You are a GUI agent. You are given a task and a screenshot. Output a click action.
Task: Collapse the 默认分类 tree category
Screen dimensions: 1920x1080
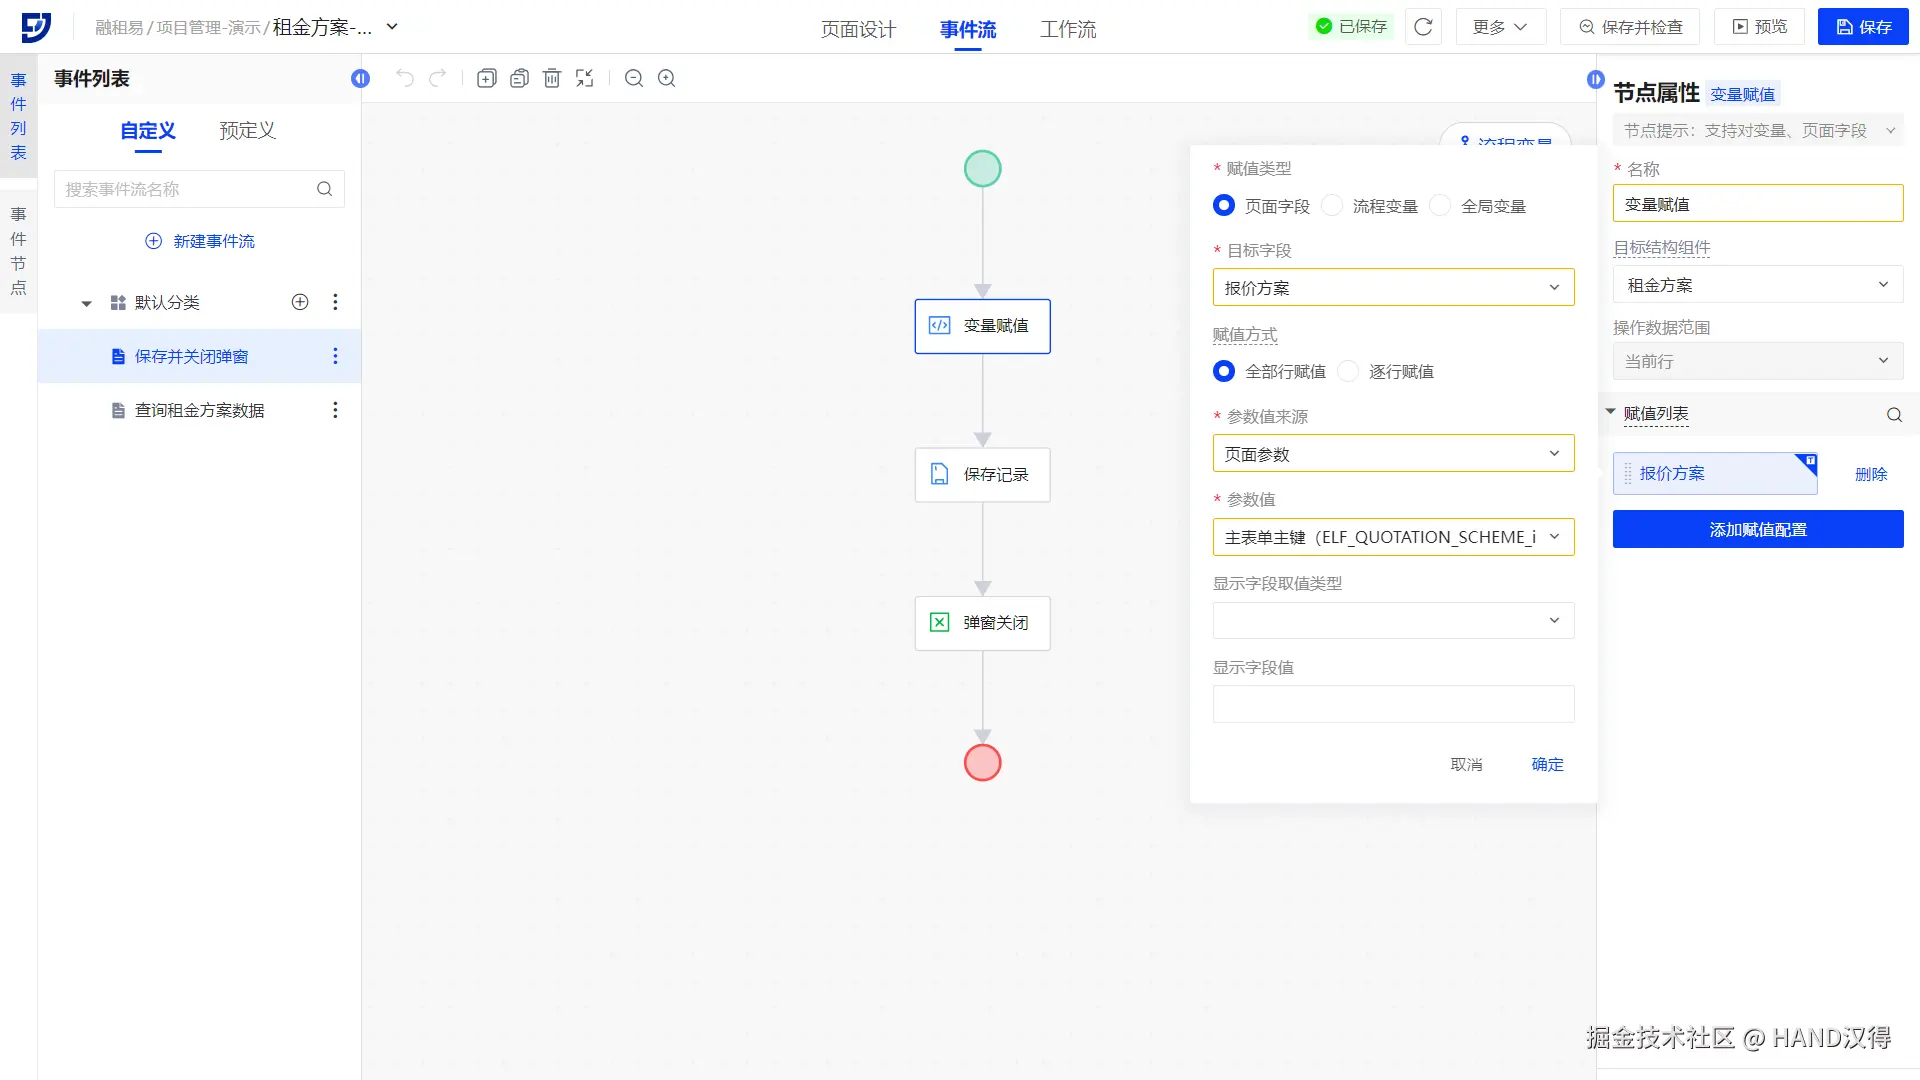pyautogui.click(x=87, y=303)
